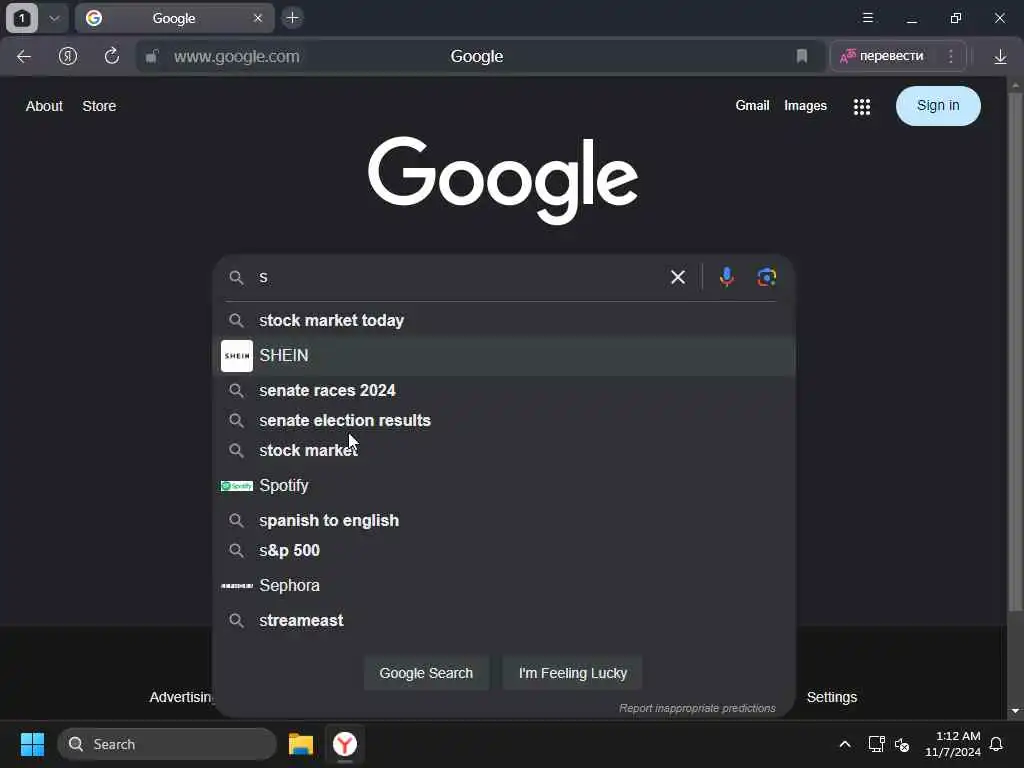Expand the tab list chevron
1024x768 pixels.
tap(54, 18)
